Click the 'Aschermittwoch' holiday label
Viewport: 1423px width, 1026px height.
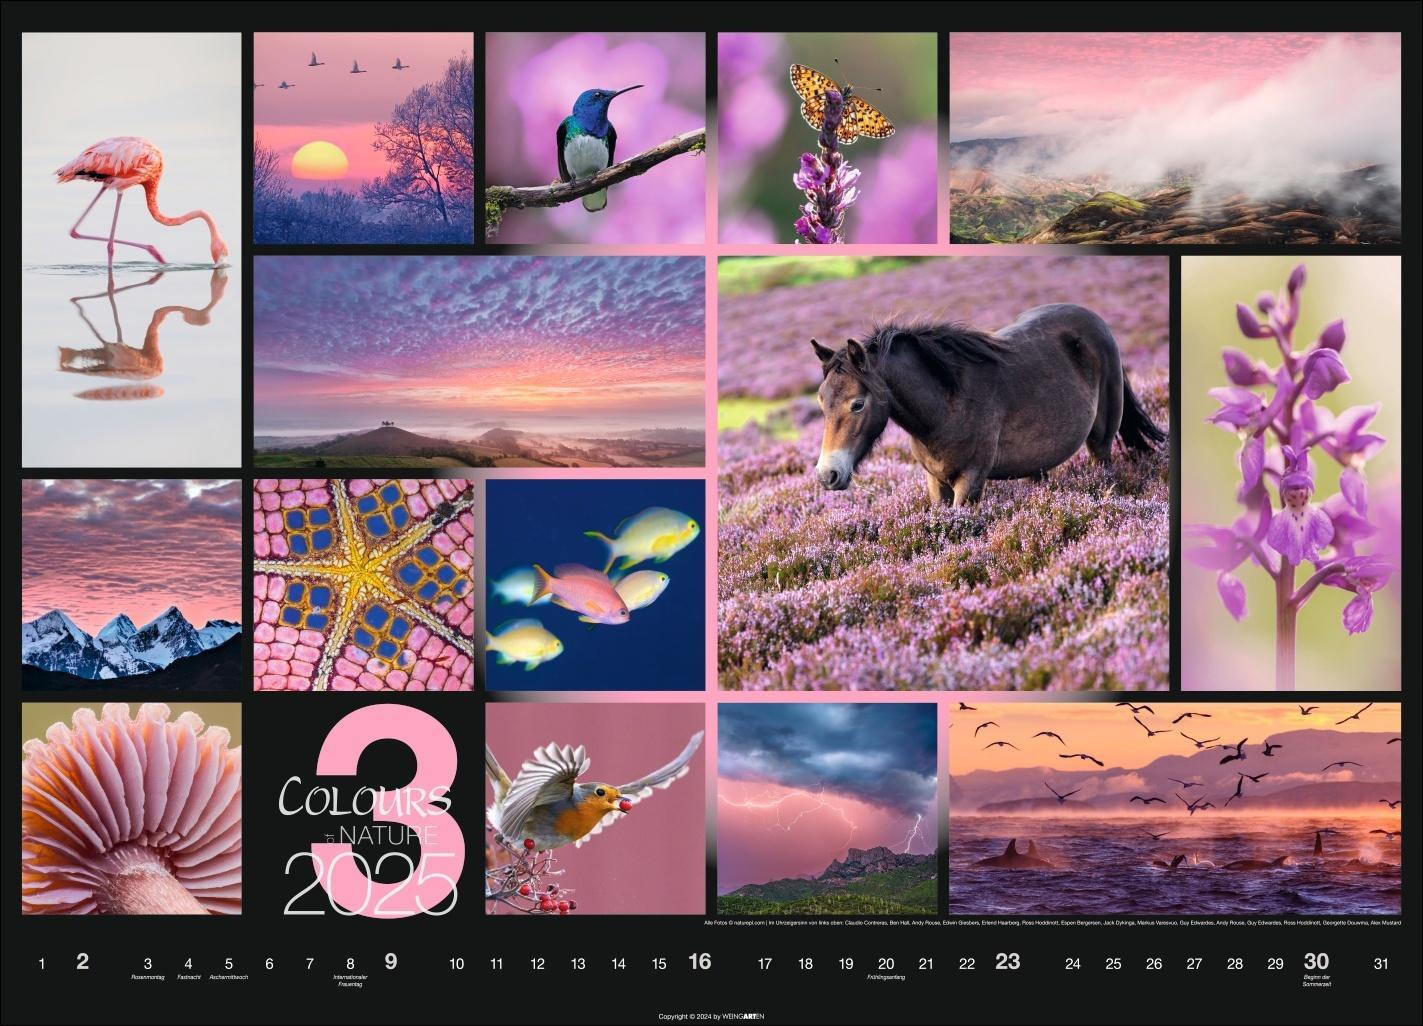229,977
